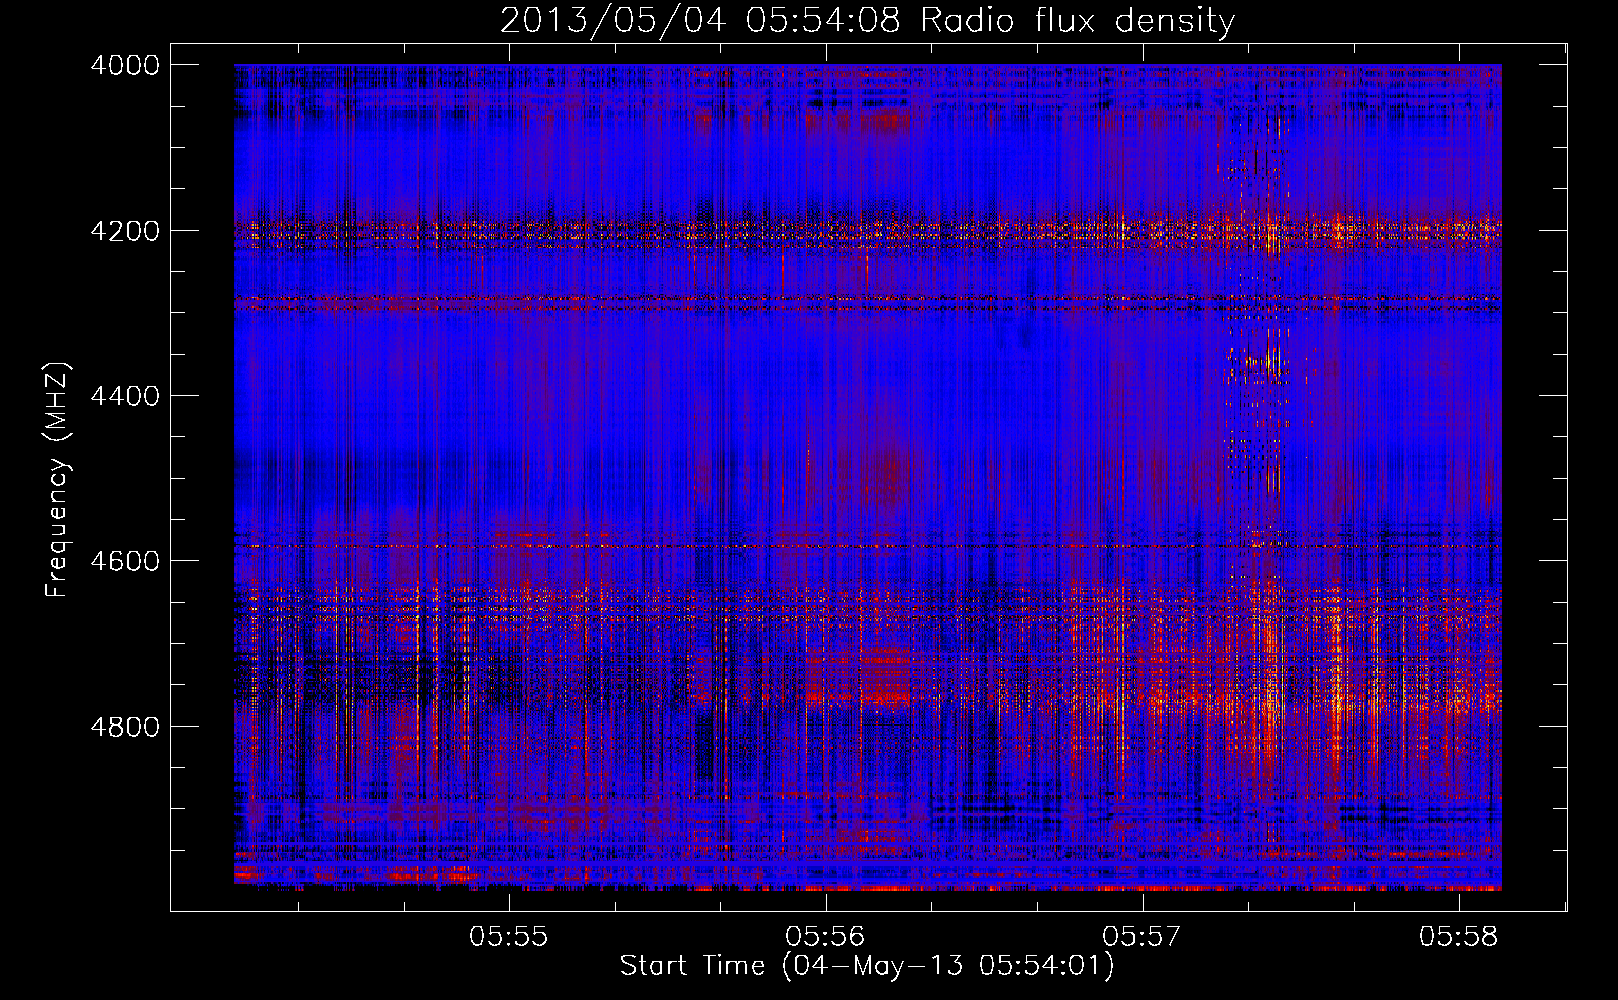Click the 05:57 time axis label
Image resolution: width=1618 pixels, height=1000 pixels.
(1142, 937)
